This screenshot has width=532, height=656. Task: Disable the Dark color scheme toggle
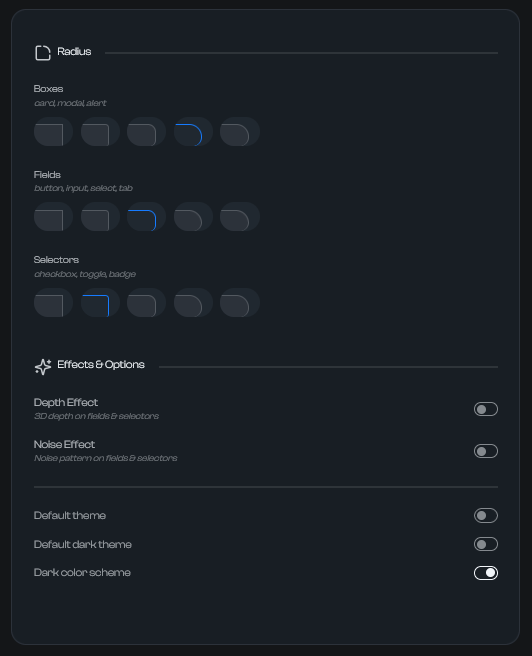[x=486, y=573]
